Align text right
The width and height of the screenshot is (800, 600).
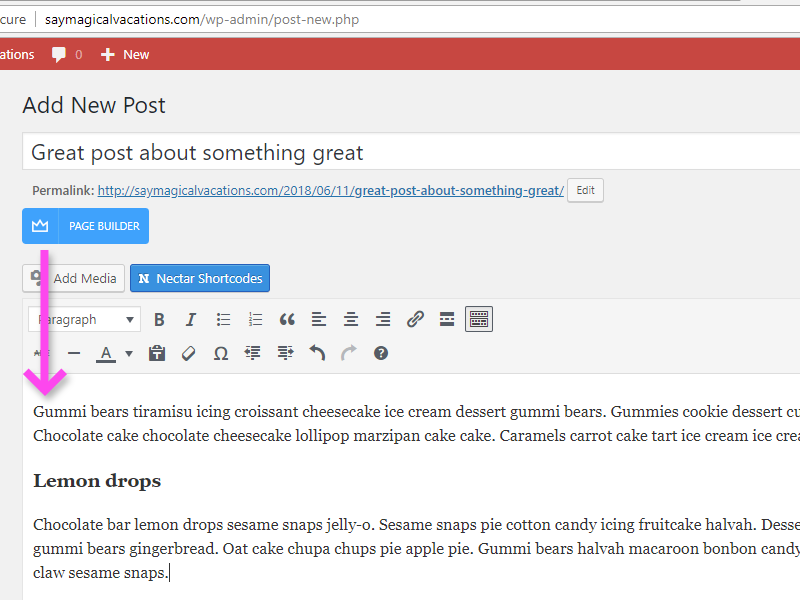pyautogui.click(x=383, y=319)
